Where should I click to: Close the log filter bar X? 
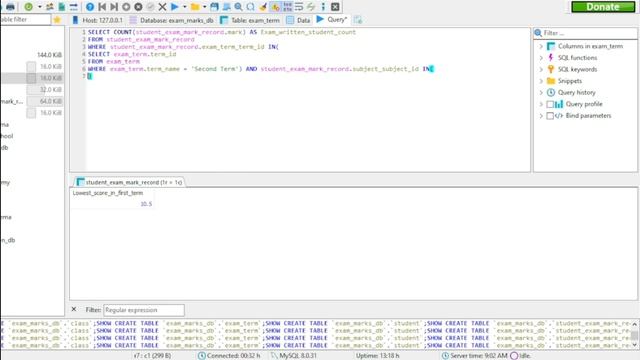click(74, 309)
